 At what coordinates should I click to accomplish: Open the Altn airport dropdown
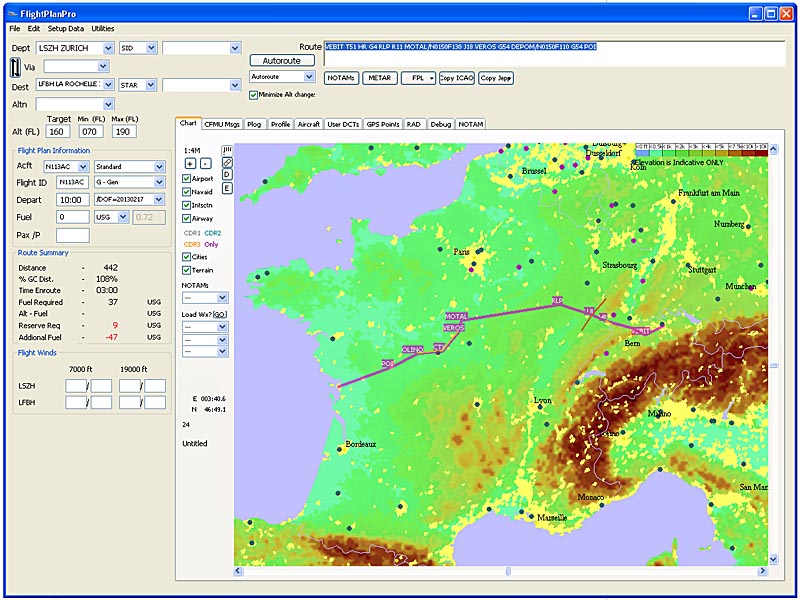click(x=108, y=105)
